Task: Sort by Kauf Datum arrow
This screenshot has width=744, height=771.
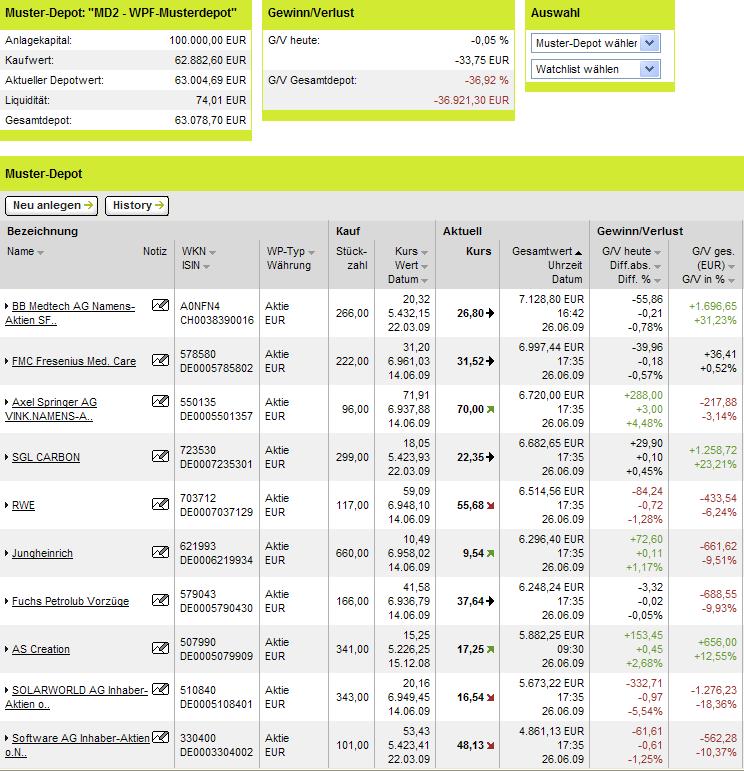Action: (x=424, y=281)
